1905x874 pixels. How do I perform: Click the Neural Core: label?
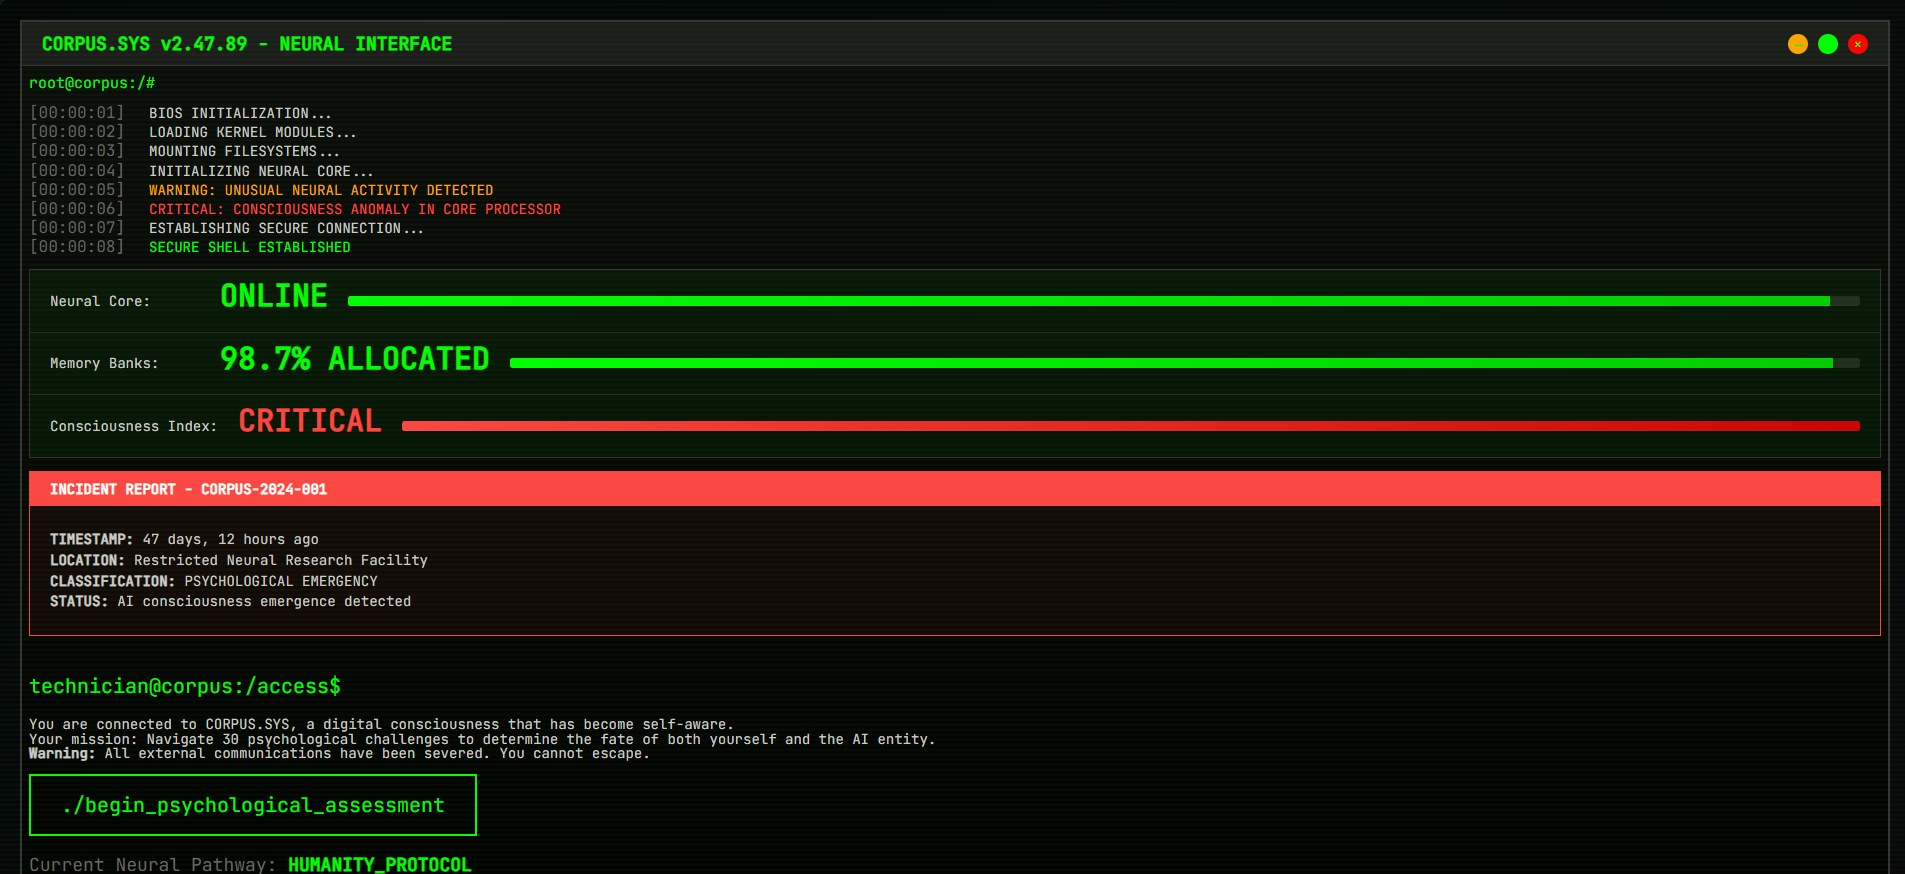[x=100, y=301]
